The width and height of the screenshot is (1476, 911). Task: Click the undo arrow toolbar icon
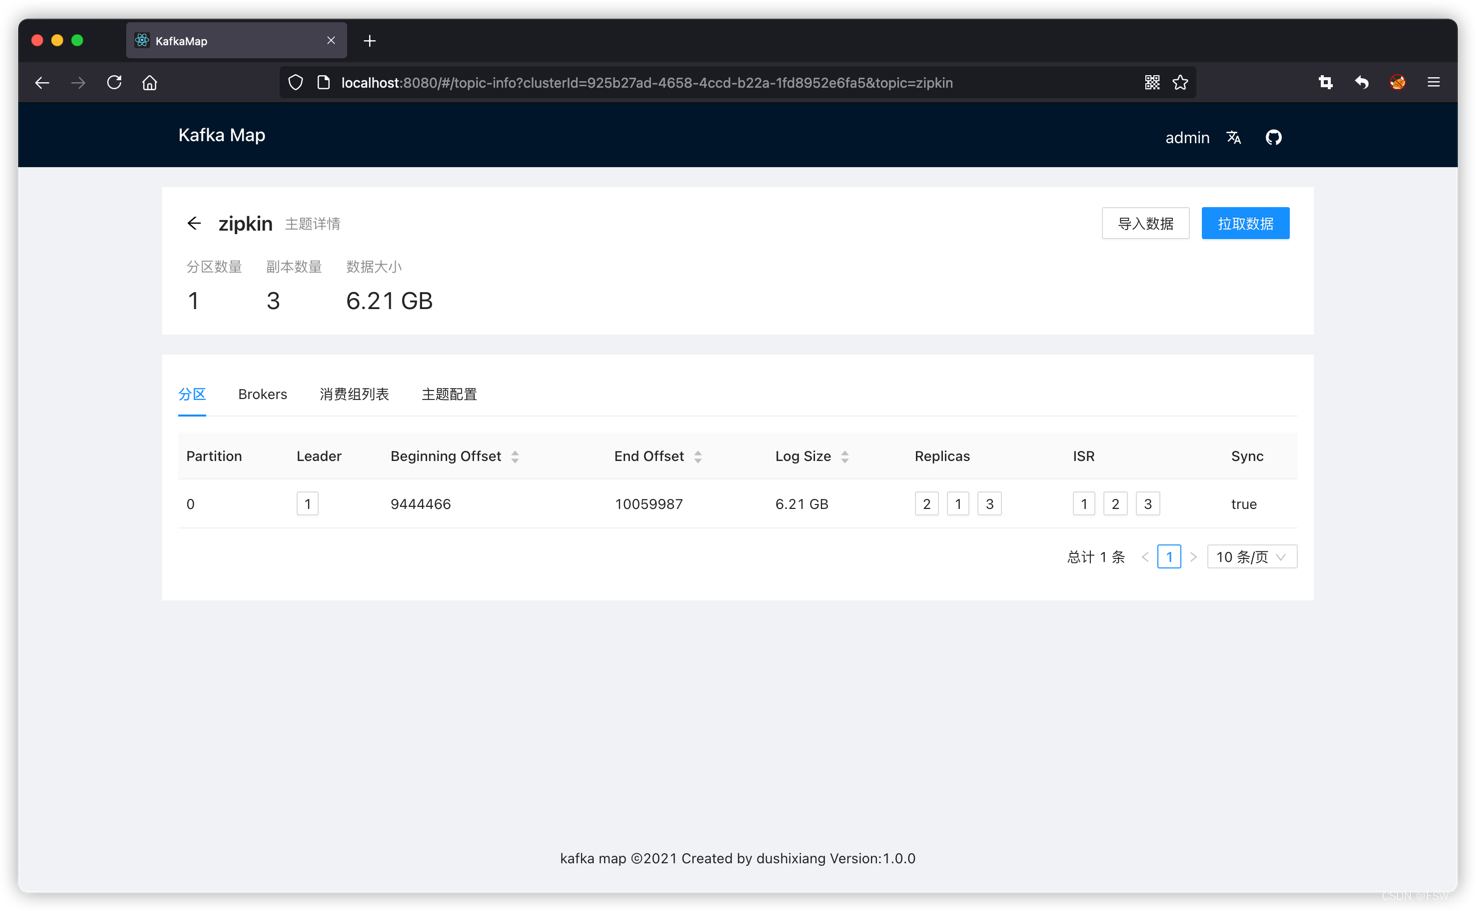(x=1362, y=83)
